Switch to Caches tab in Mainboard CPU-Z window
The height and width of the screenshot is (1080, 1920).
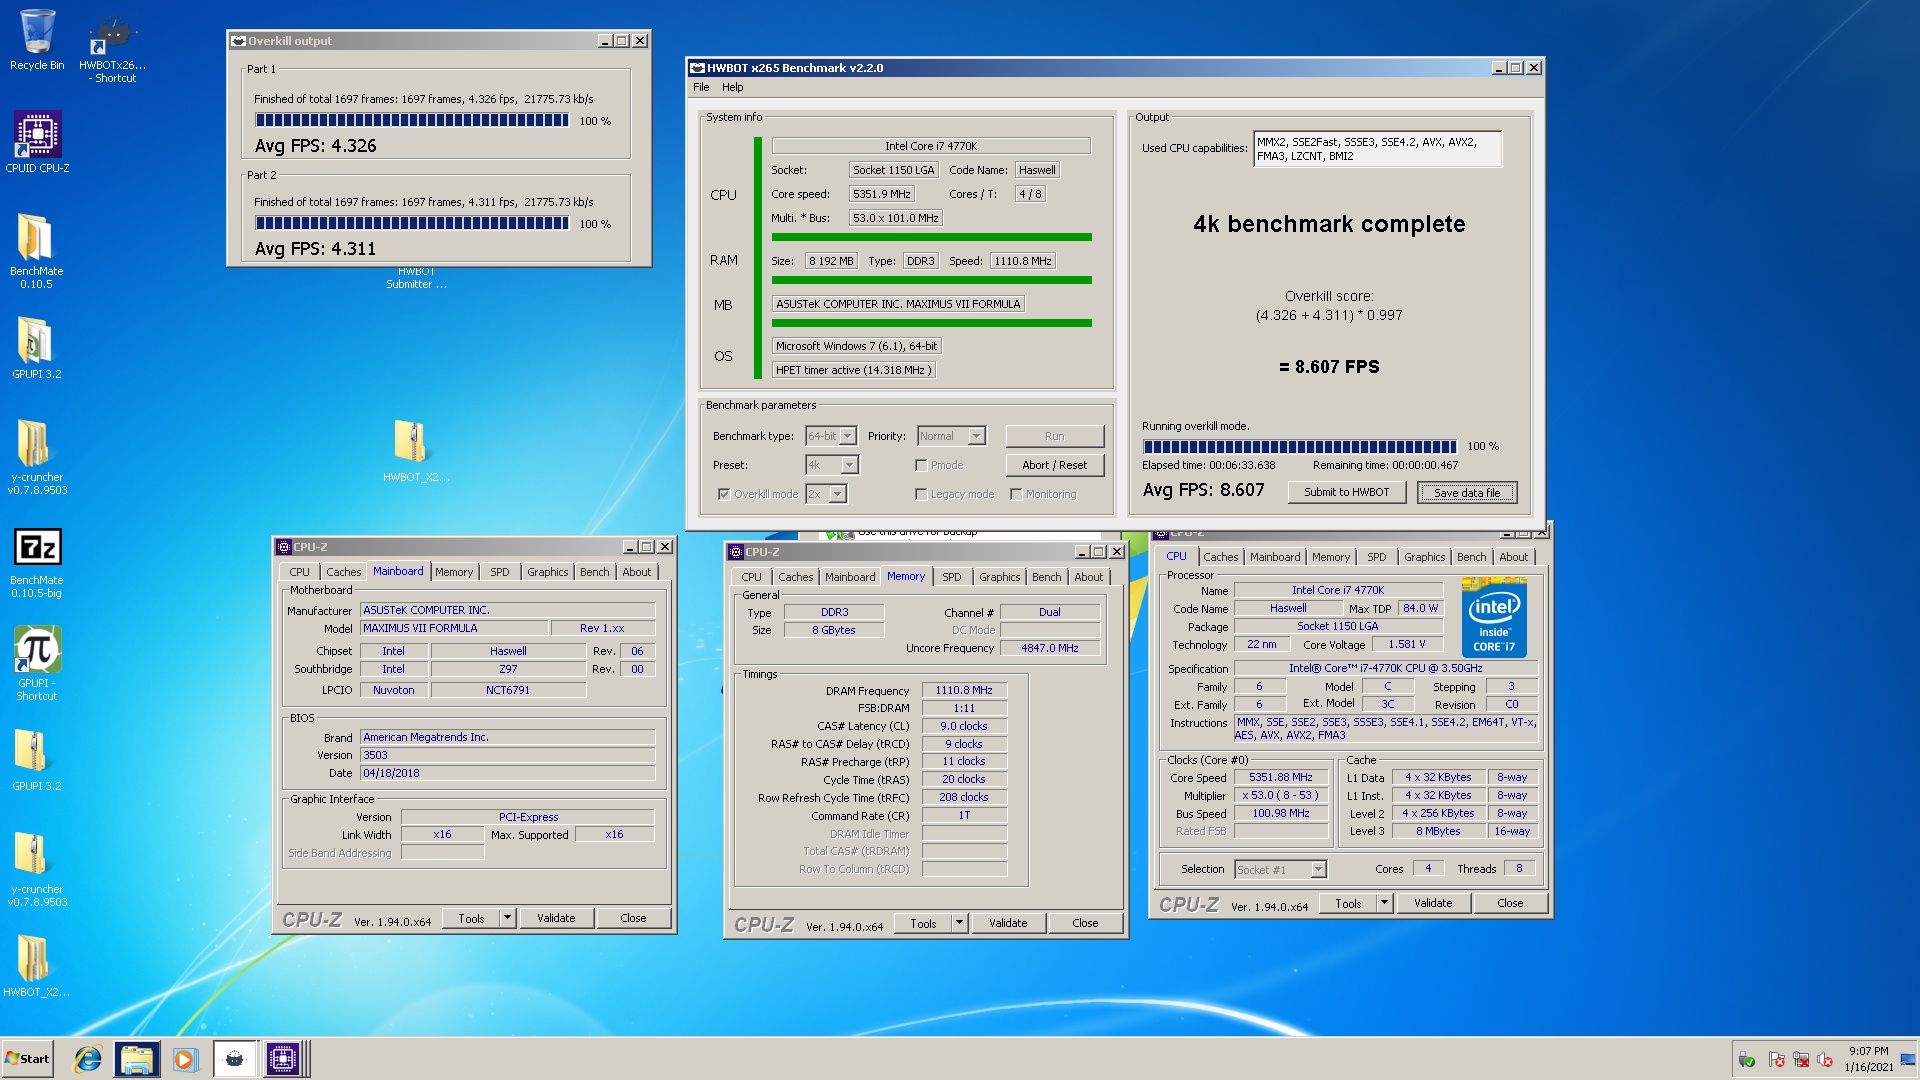(x=343, y=572)
